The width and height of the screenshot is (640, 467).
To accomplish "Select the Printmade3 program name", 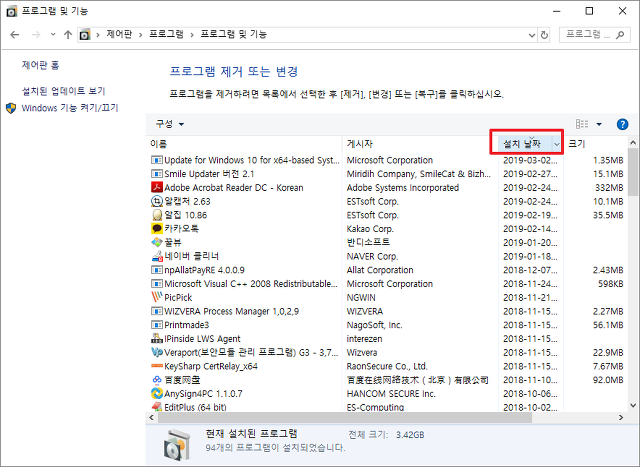I will (x=187, y=325).
